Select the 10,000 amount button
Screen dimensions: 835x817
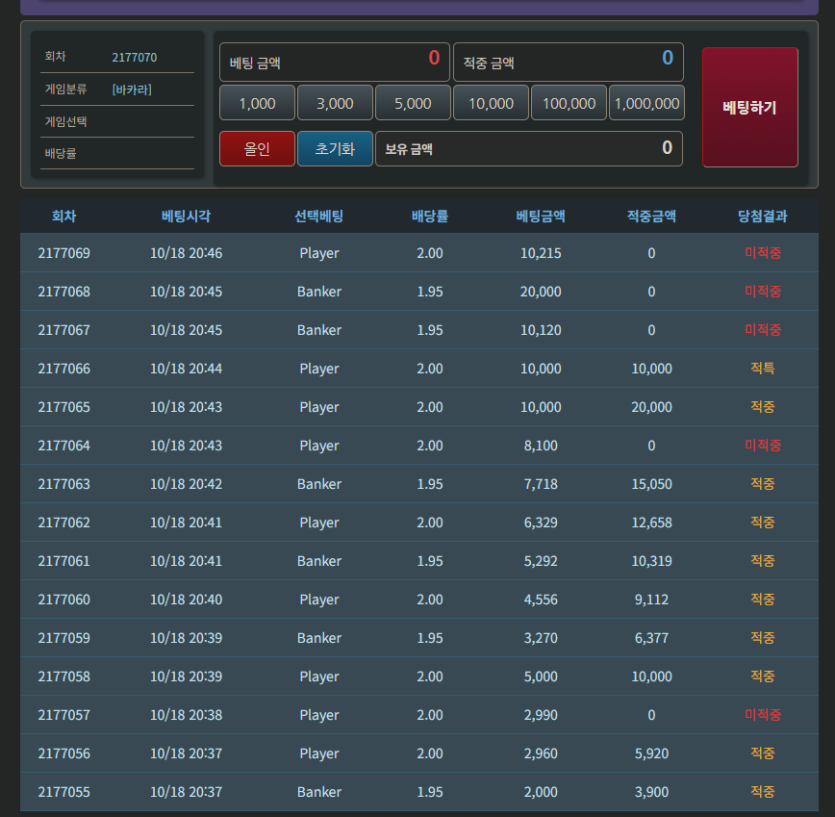click(490, 103)
